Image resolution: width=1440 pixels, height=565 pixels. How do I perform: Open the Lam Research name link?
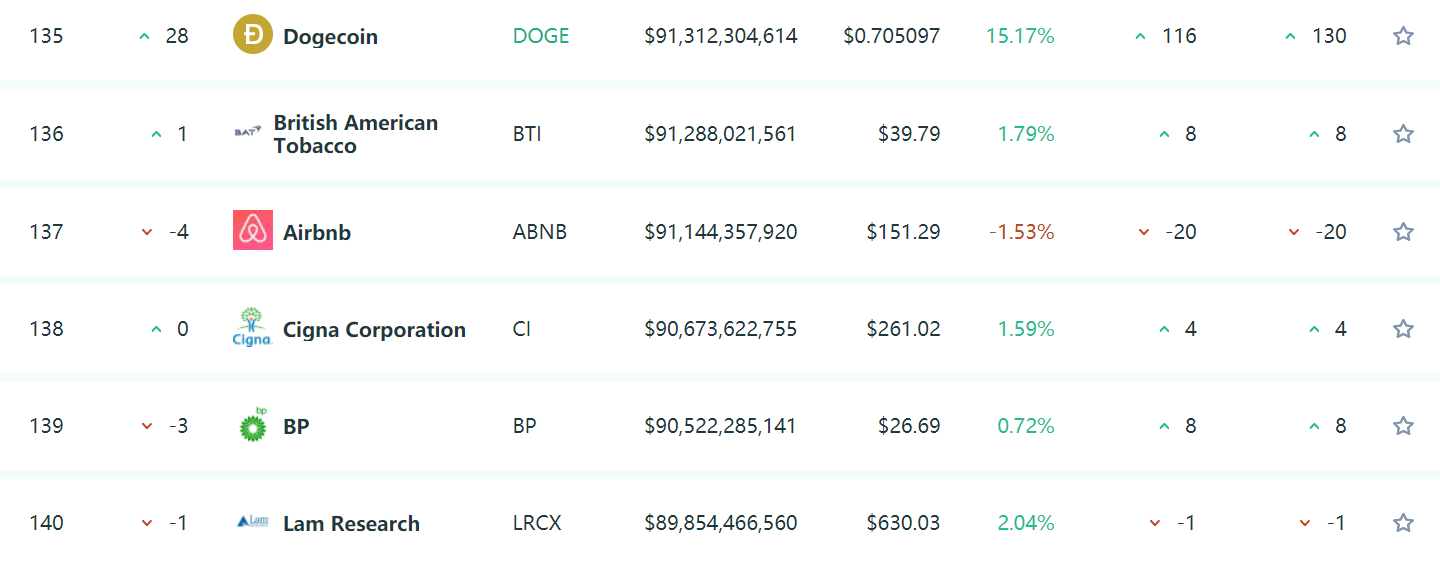pyautogui.click(x=351, y=524)
